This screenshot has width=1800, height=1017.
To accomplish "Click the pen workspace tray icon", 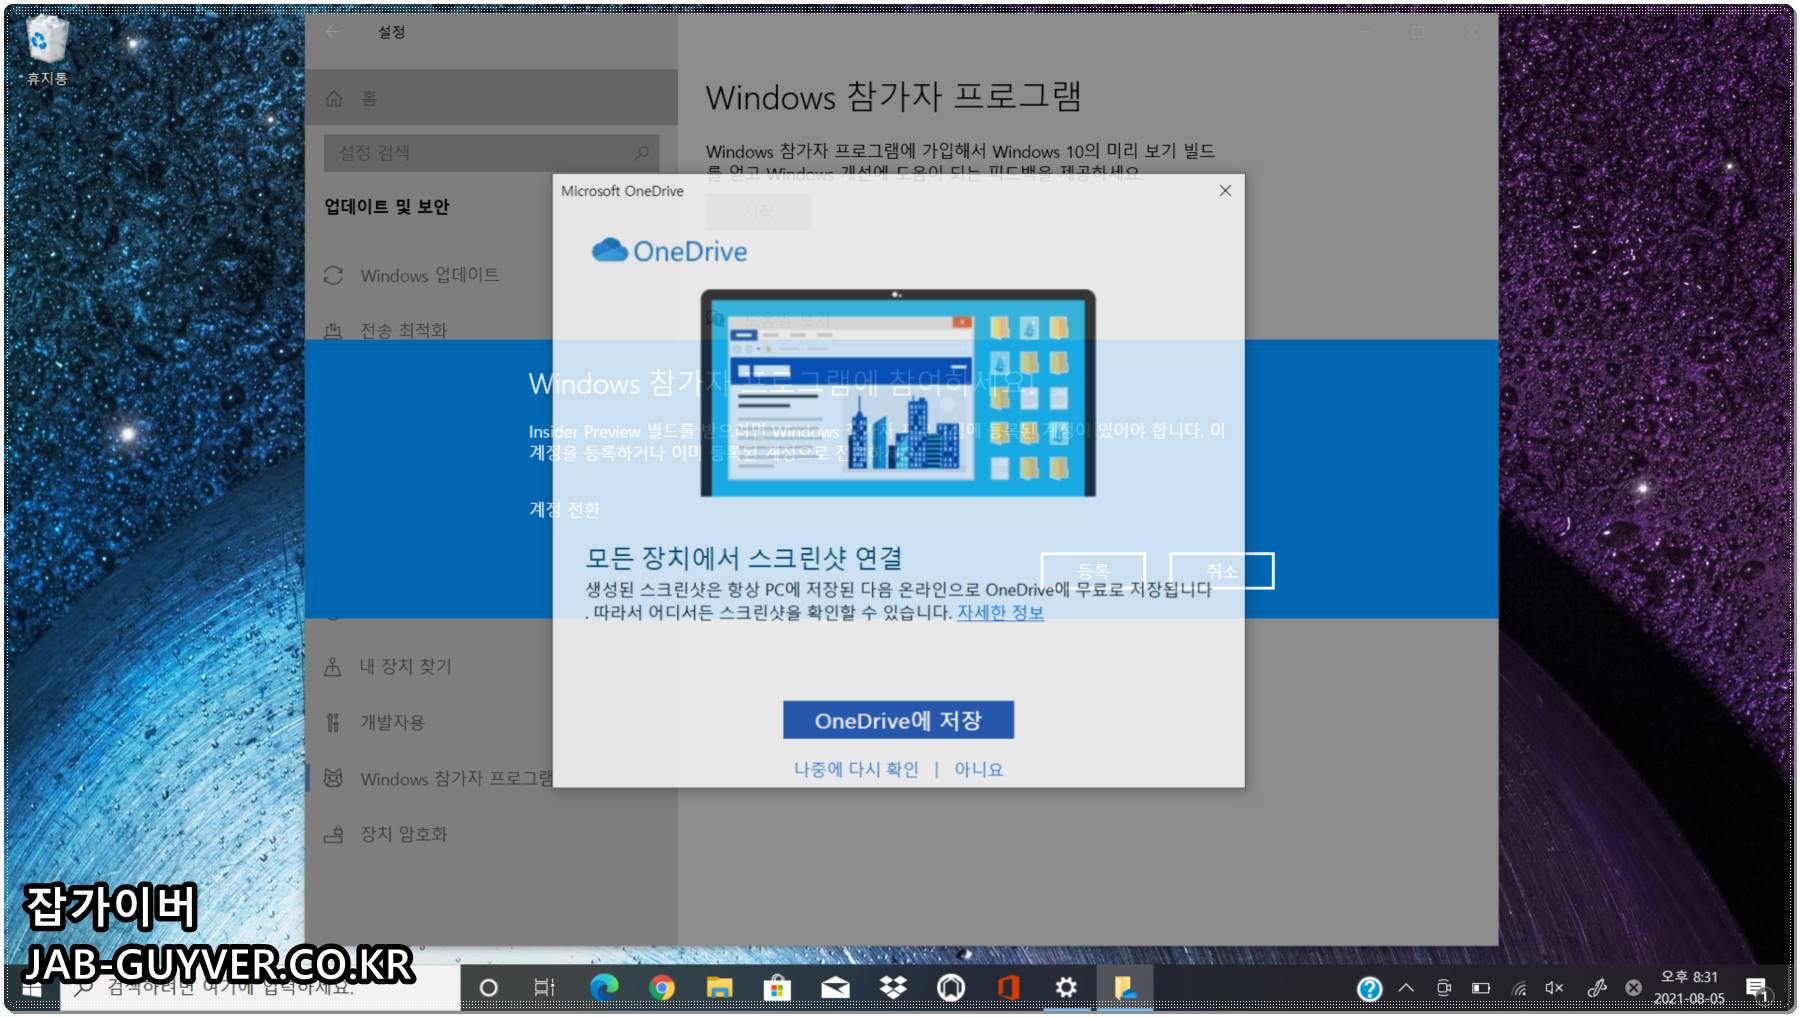I will [1597, 988].
